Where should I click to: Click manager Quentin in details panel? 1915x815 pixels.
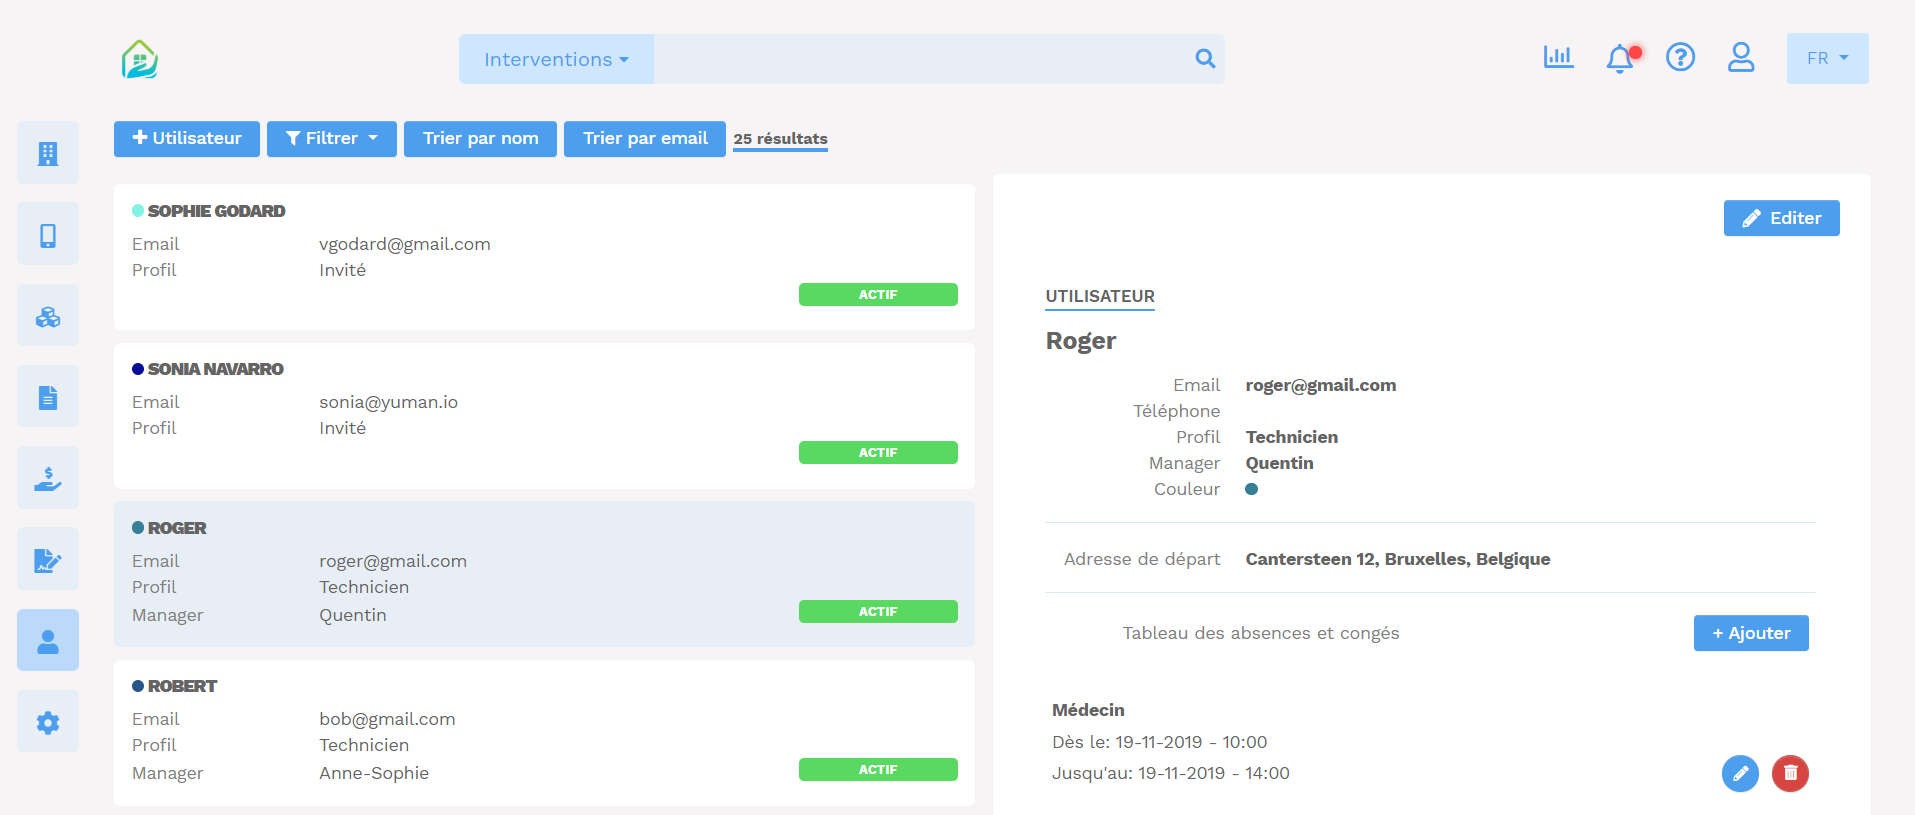(x=1280, y=463)
